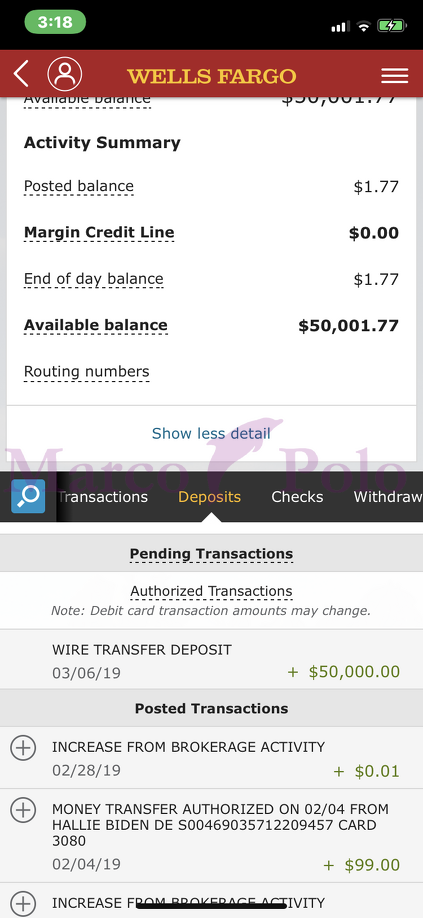
Task: Tap the Pending Transactions heading
Action: coord(211,553)
